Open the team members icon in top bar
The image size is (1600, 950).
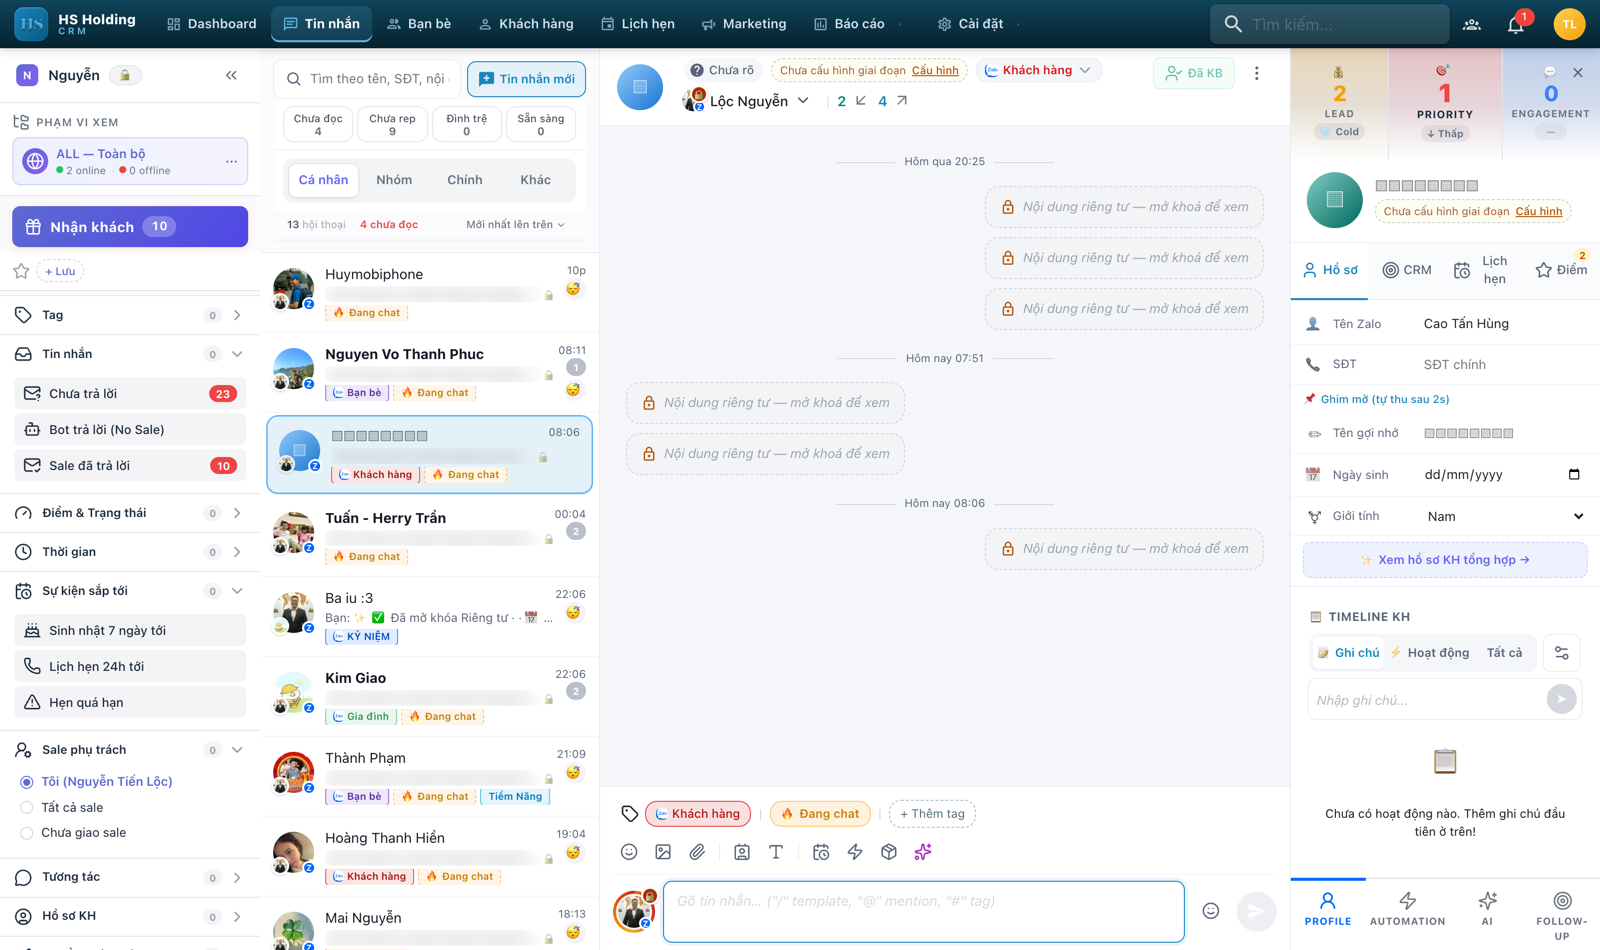(x=1472, y=24)
